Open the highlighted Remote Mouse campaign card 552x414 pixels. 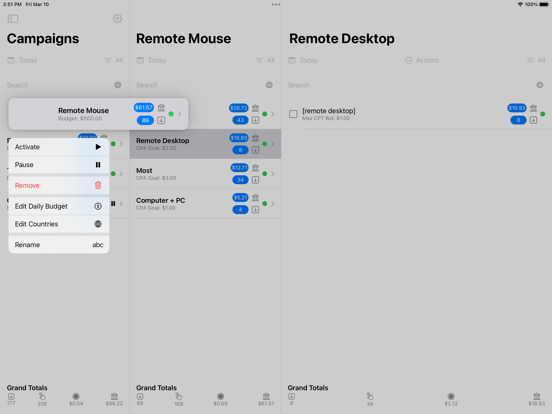pyautogui.click(x=98, y=114)
